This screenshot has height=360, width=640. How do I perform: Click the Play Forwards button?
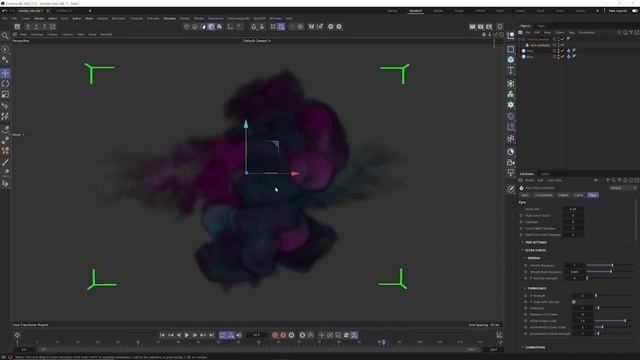(187, 335)
